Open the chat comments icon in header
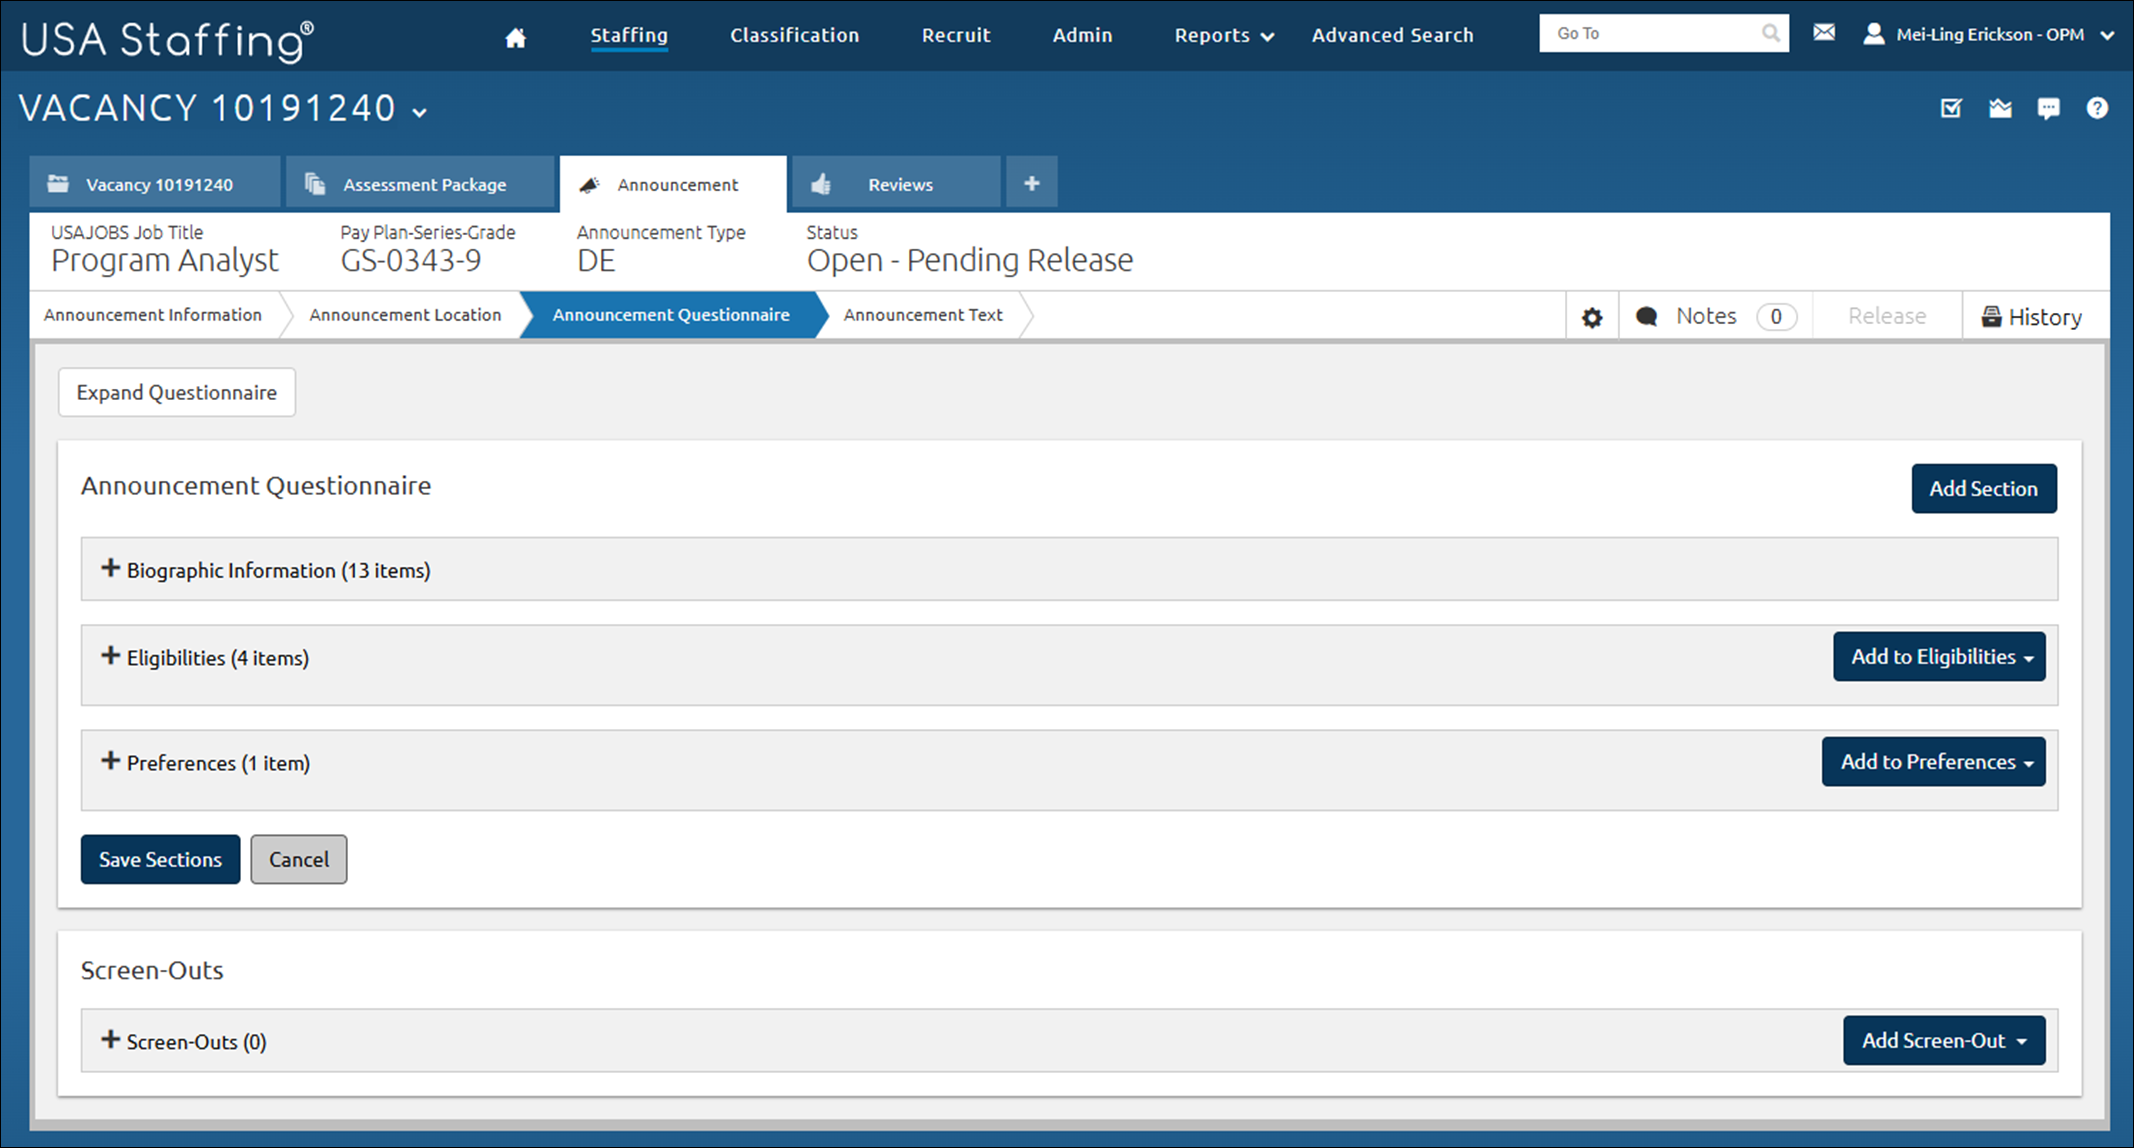Image resolution: width=2134 pixels, height=1148 pixels. (x=2048, y=108)
